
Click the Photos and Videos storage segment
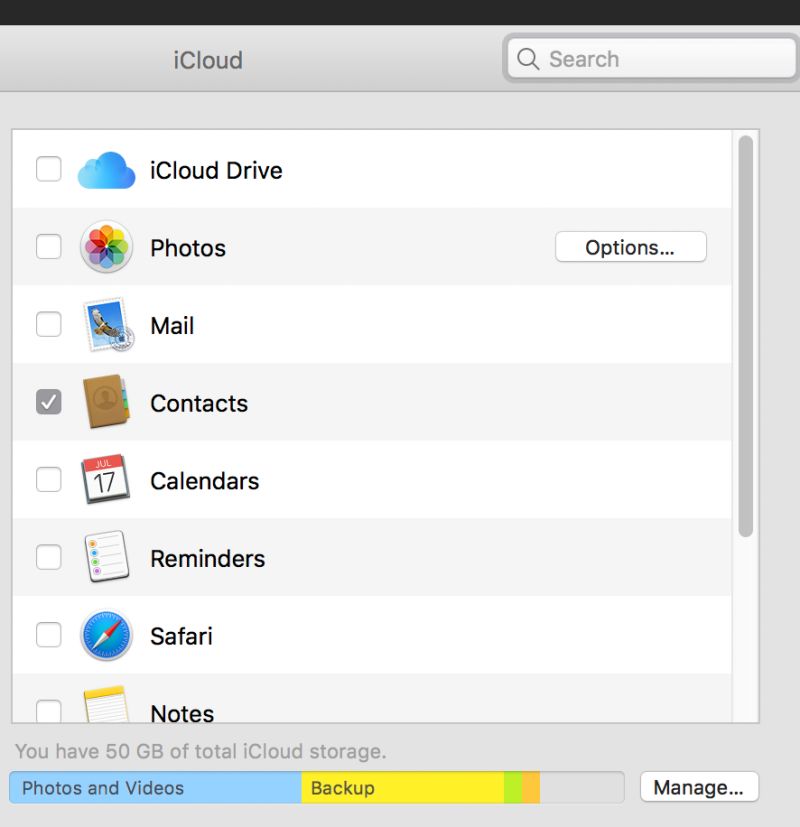[155, 787]
